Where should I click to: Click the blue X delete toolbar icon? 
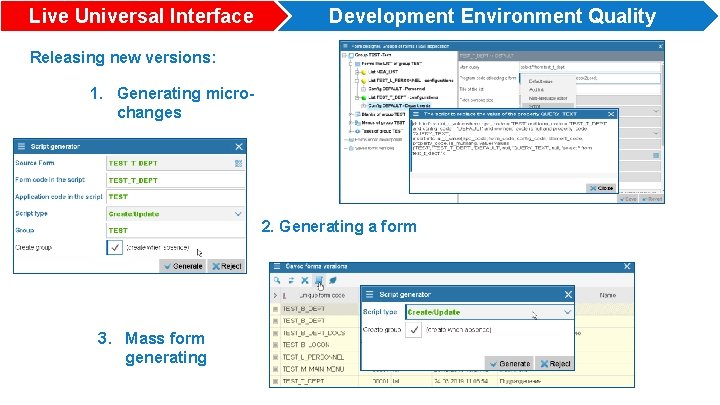304,280
